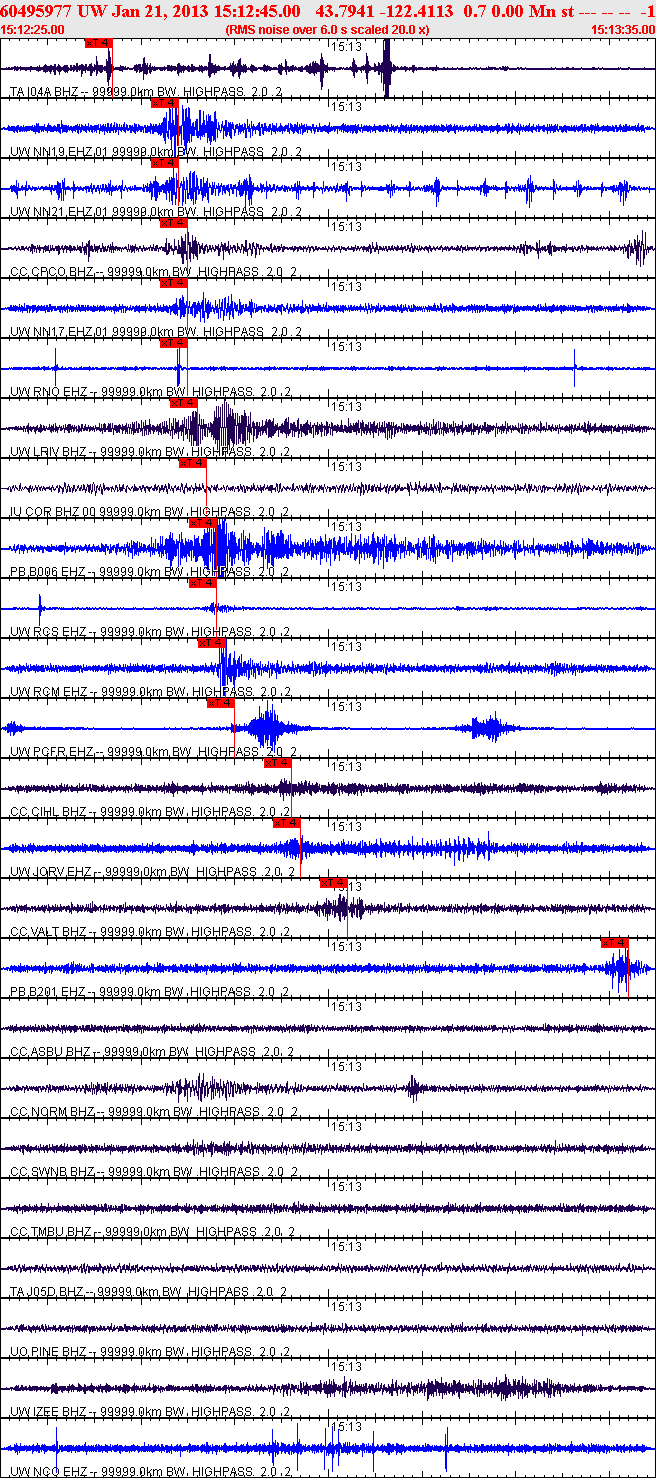The width and height of the screenshot is (656, 1478).
Task: Click the red pick flag on TA I04A trace
Action: pos(99,43)
